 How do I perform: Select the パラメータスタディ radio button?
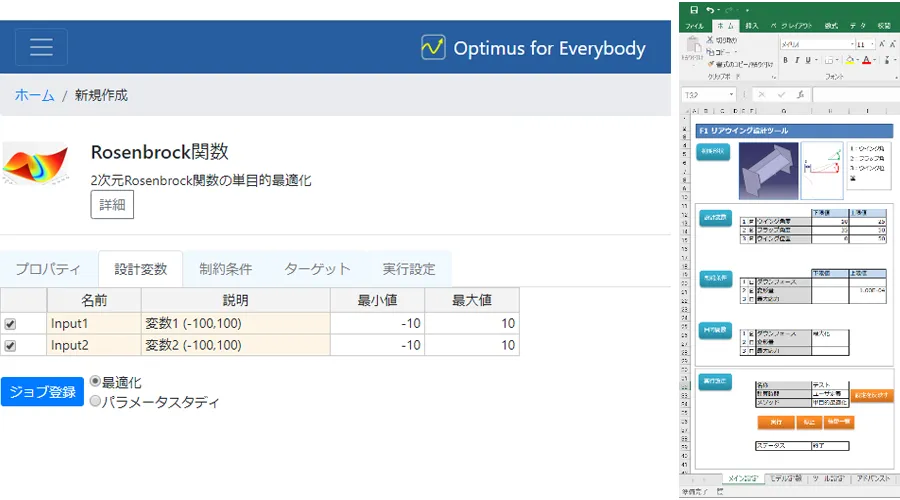coord(95,401)
